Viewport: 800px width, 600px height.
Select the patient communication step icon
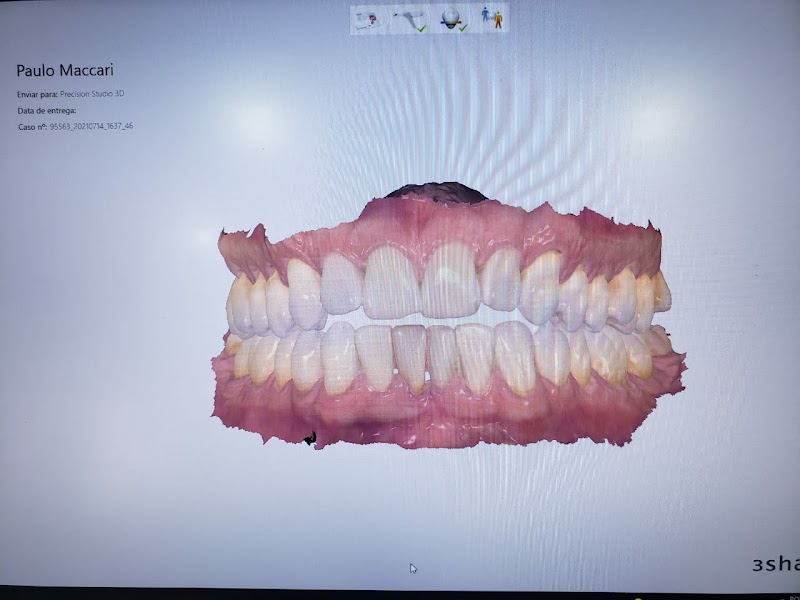tap(492, 18)
